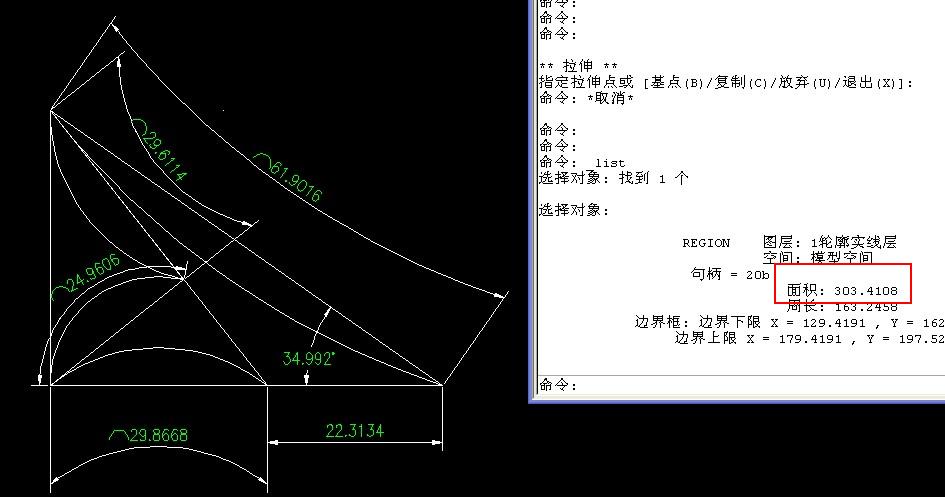Select the arc length dimension text 24.9606
The width and height of the screenshot is (945, 497).
tap(86, 277)
